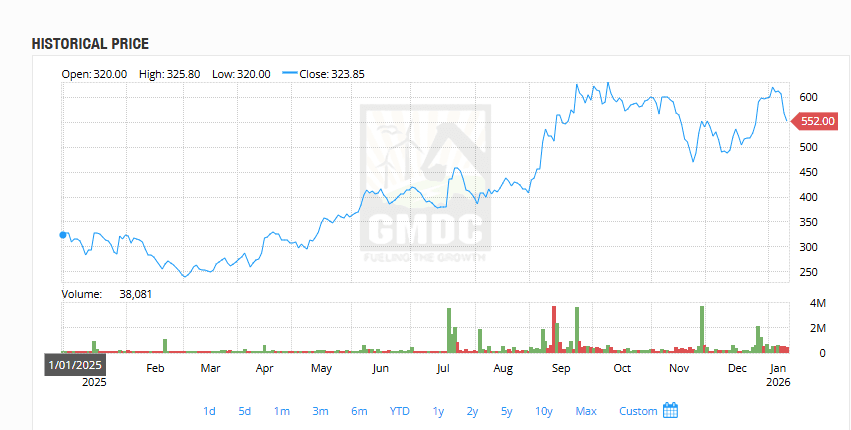This screenshot has width=851, height=430.
Task: Click the blue Close line legend marker
Action: [290, 74]
